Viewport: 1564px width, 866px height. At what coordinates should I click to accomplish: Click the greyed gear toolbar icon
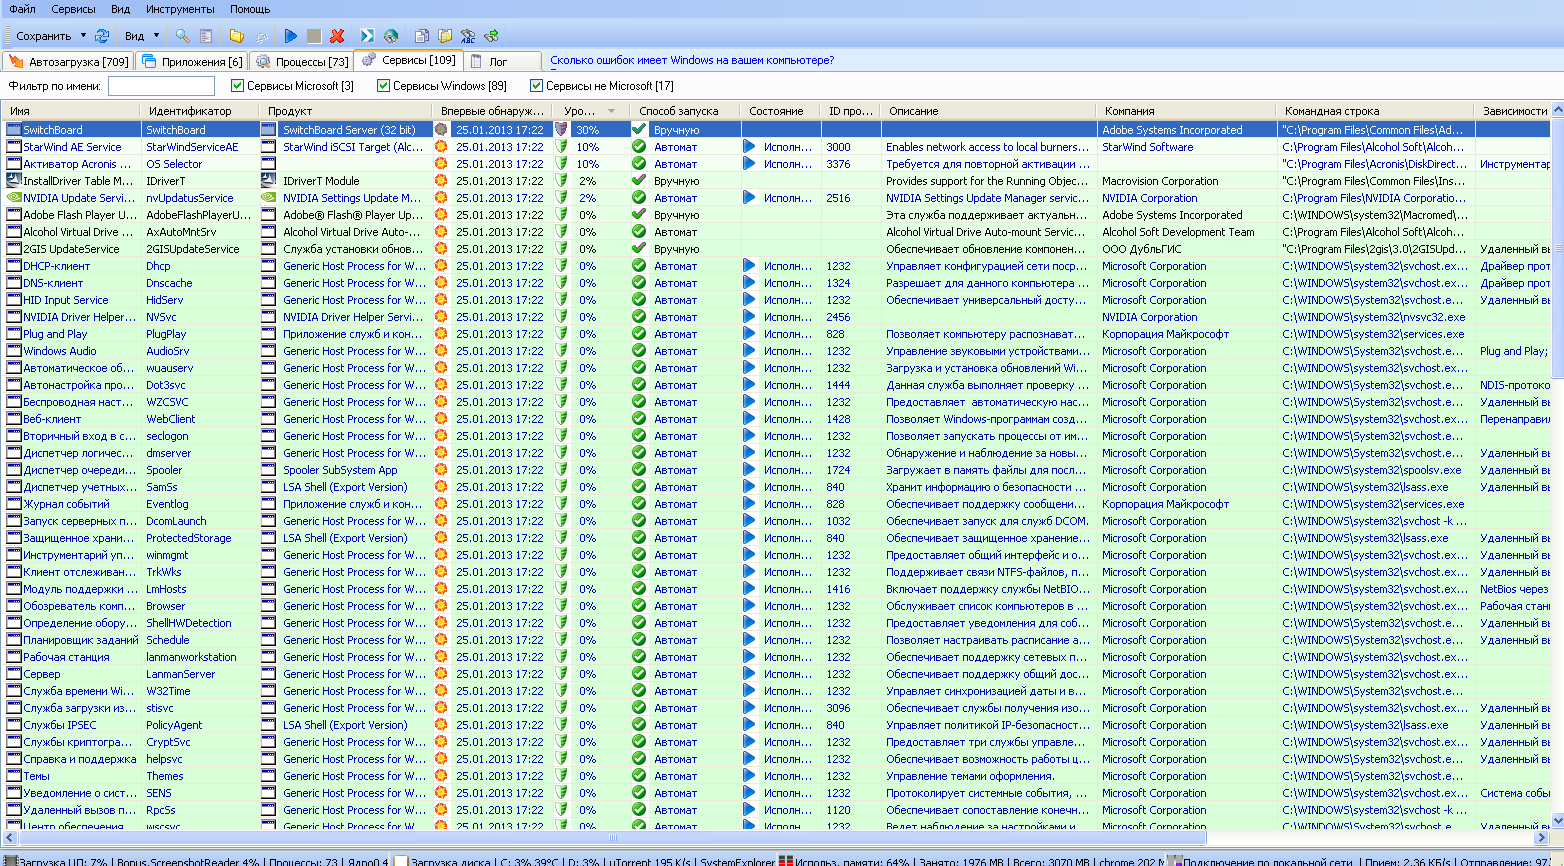point(261,36)
